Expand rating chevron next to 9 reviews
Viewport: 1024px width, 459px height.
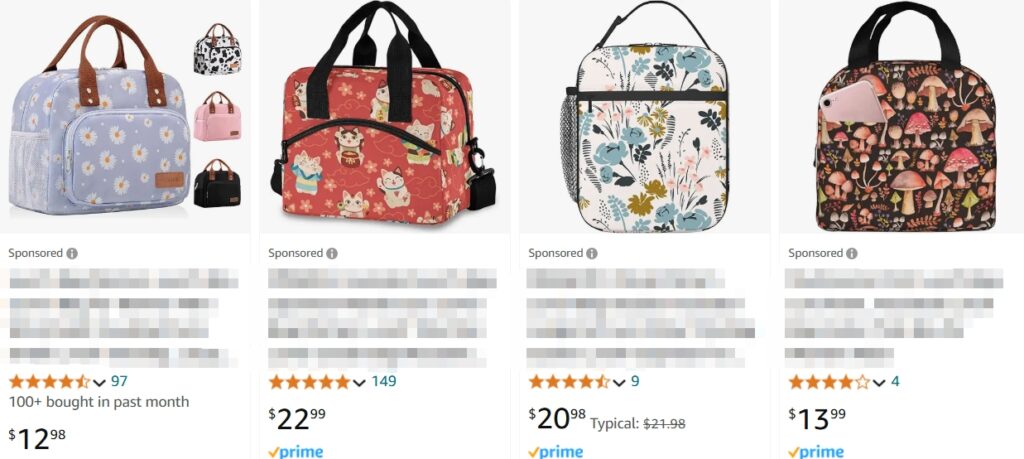(619, 383)
